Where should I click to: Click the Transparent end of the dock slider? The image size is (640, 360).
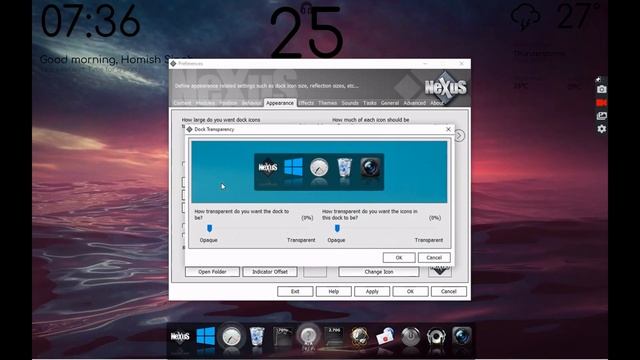point(301,240)
